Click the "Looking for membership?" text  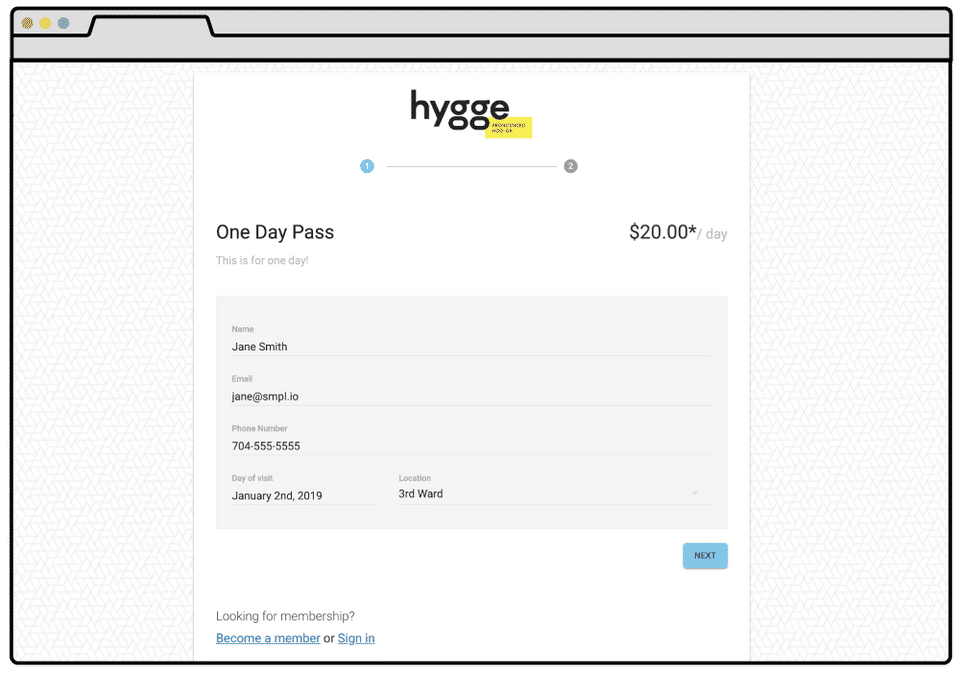[x=285, y=616]
